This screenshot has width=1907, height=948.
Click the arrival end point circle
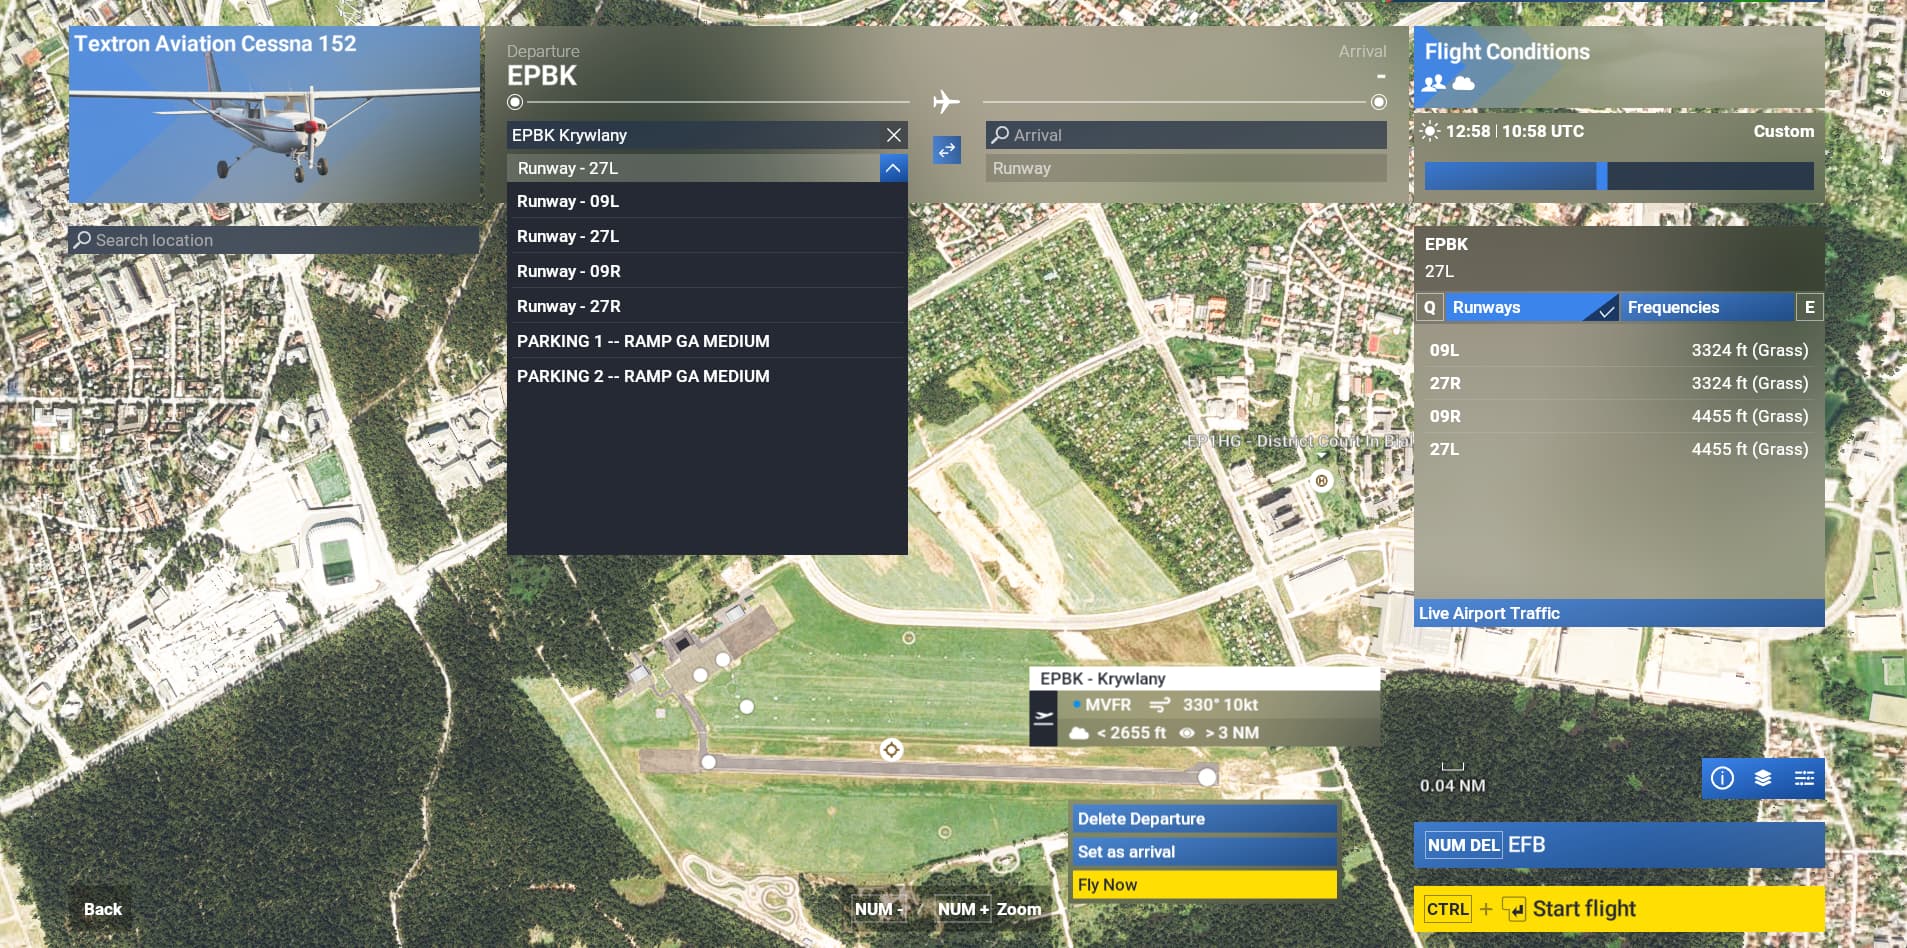tap(1379, 102)
